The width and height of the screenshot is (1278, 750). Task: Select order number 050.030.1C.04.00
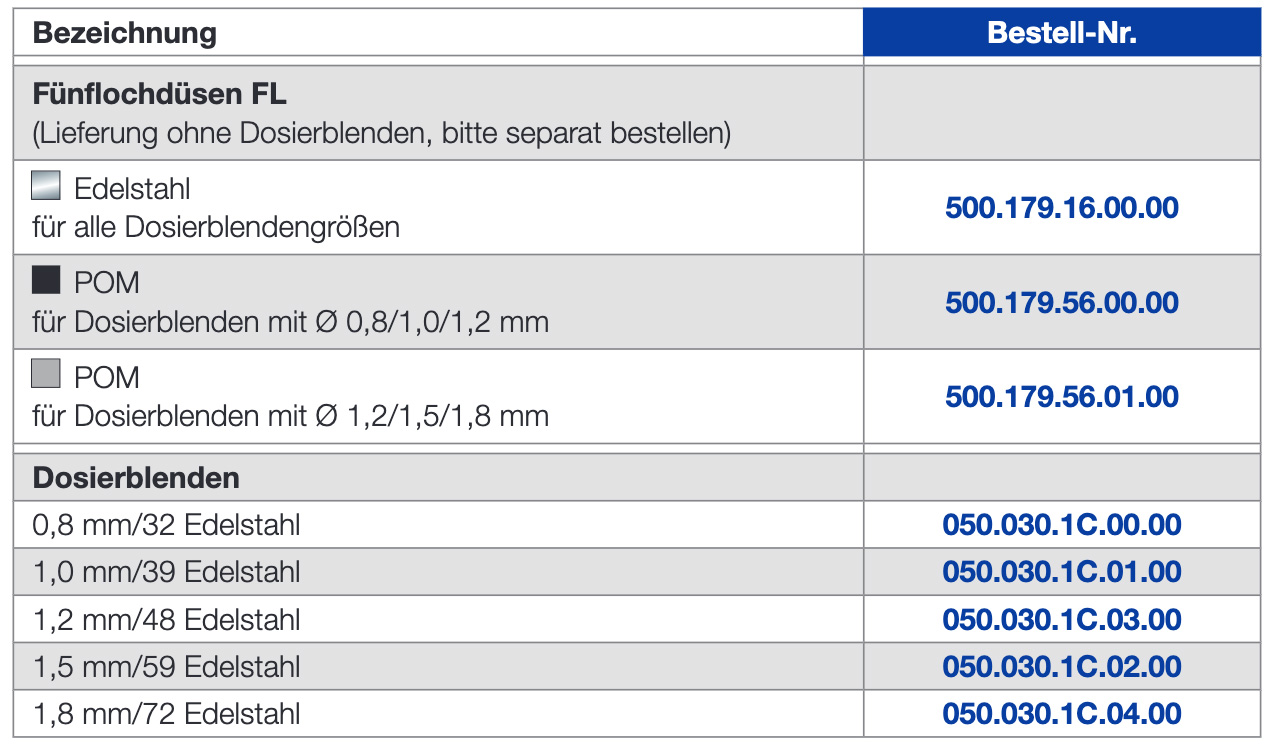tap(1061, 714)
